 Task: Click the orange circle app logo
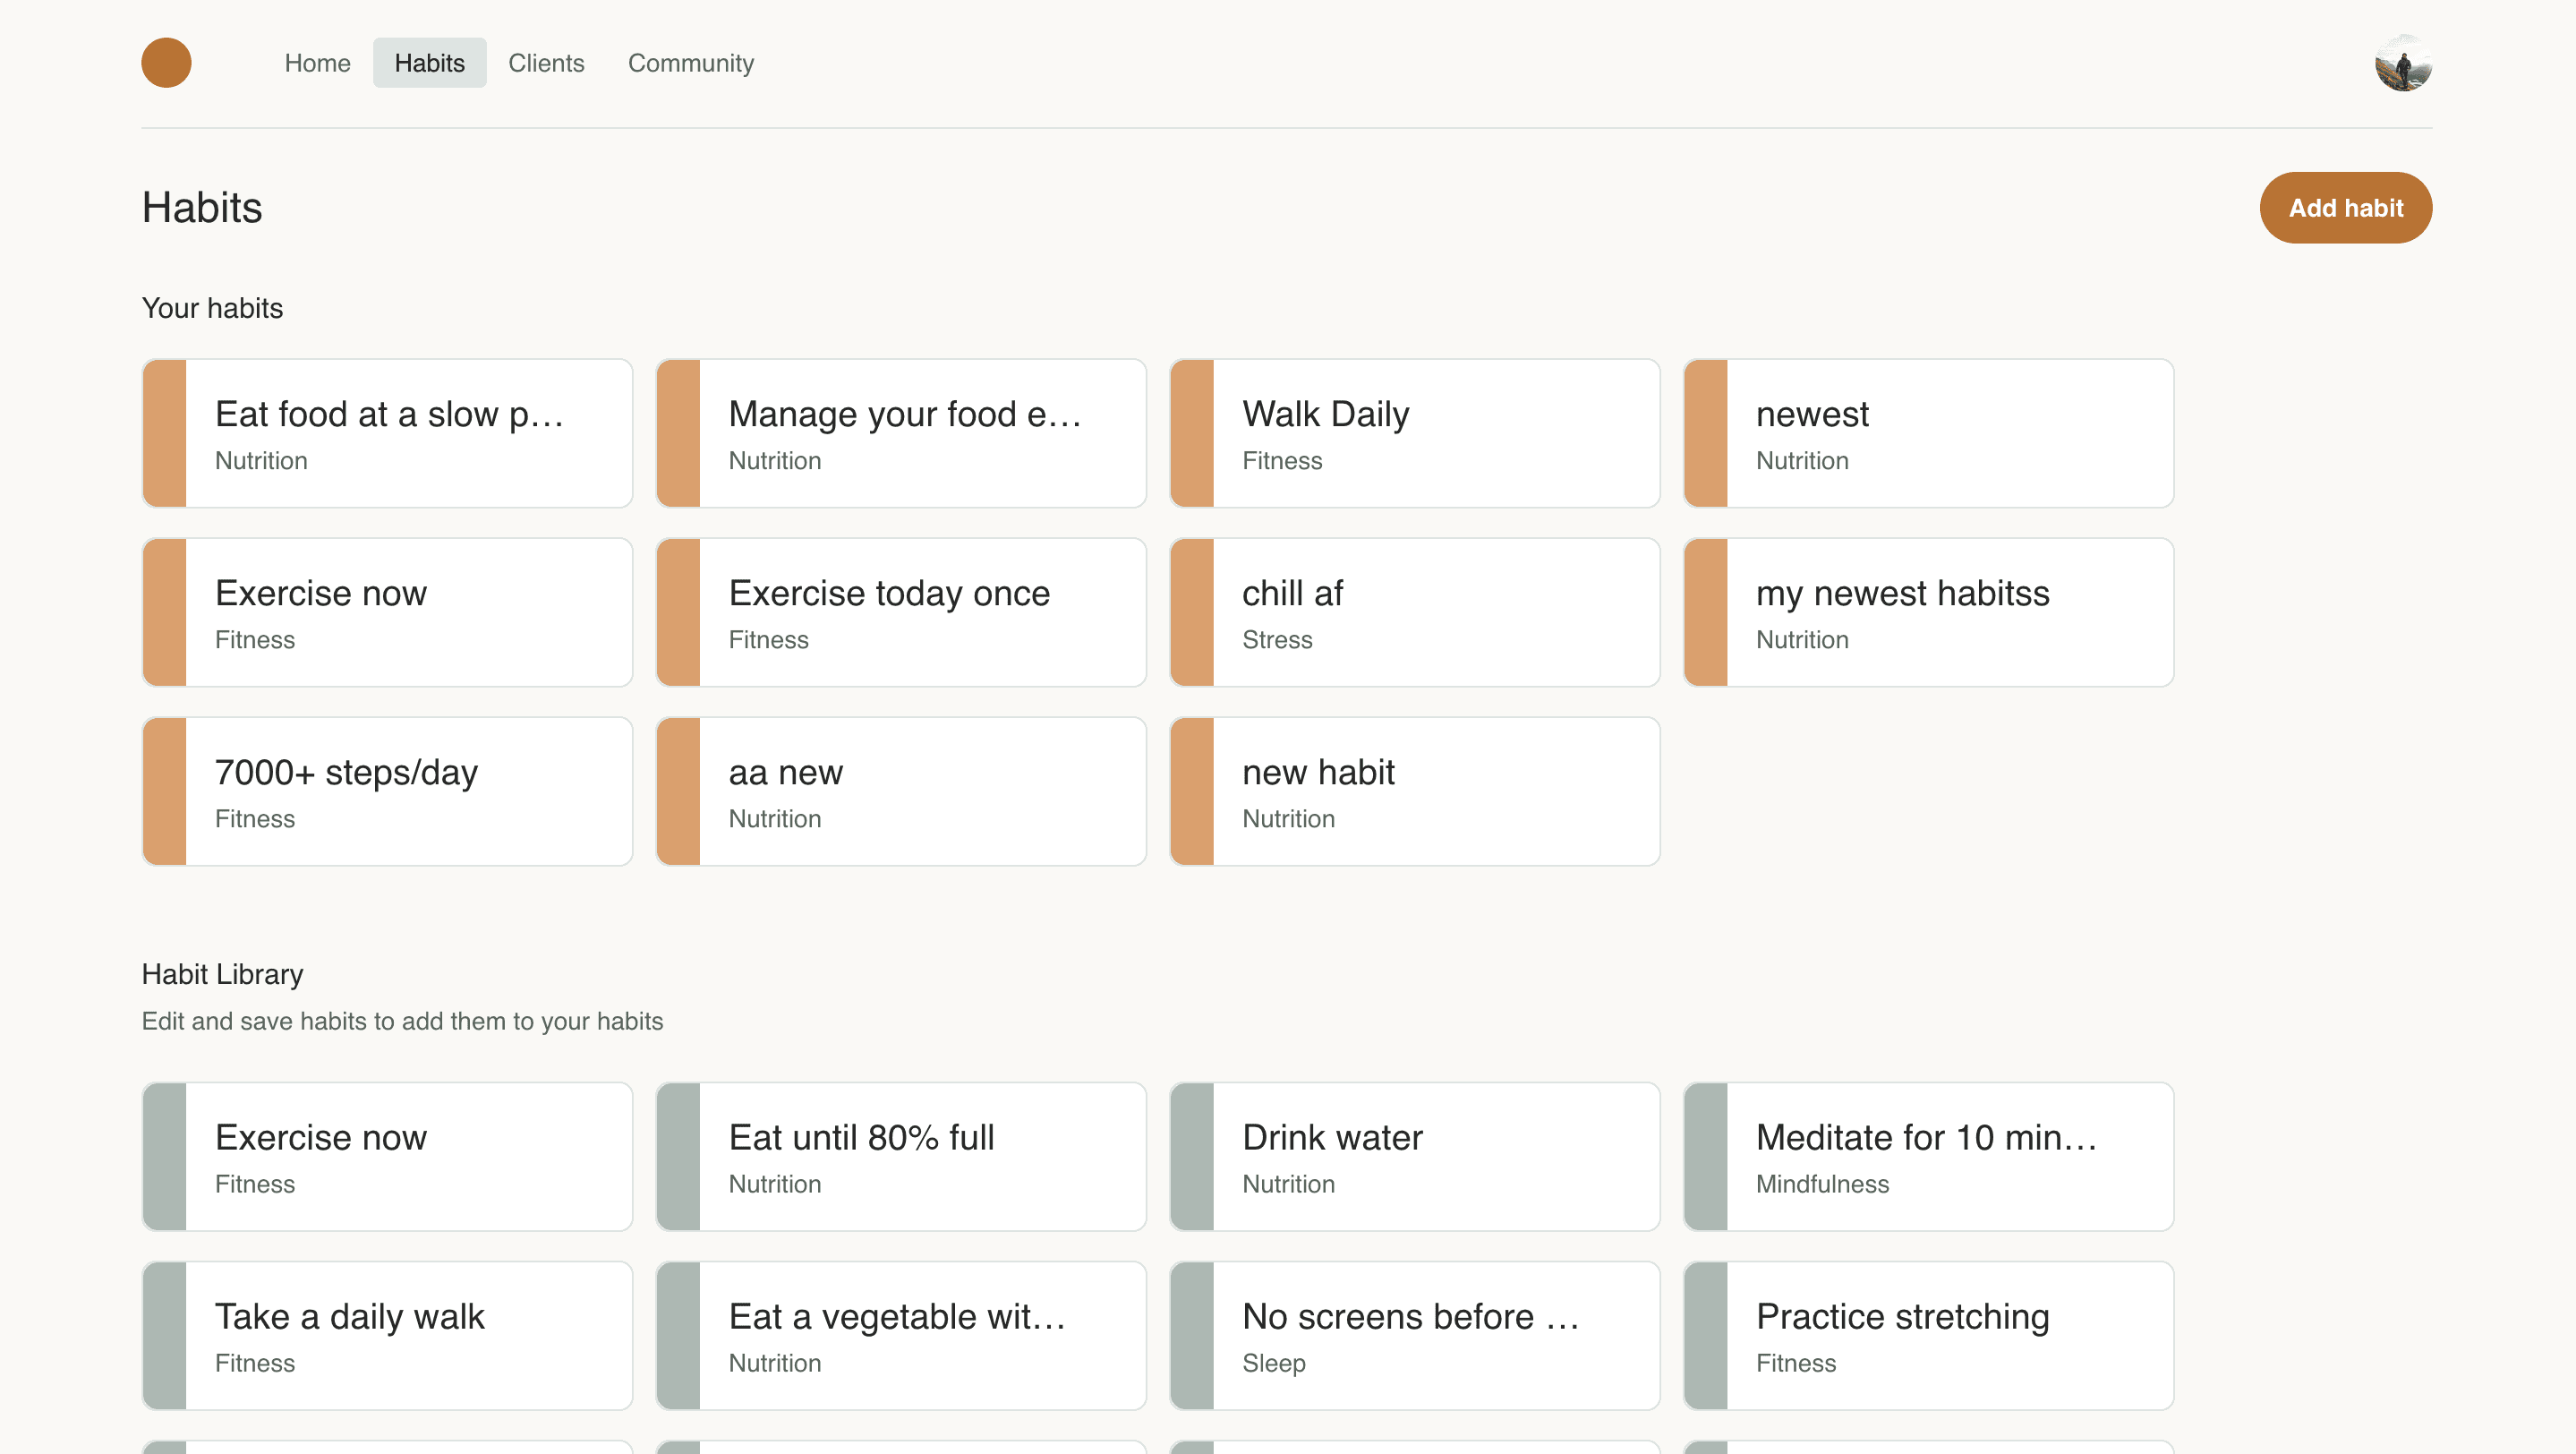tap(166, 62)
